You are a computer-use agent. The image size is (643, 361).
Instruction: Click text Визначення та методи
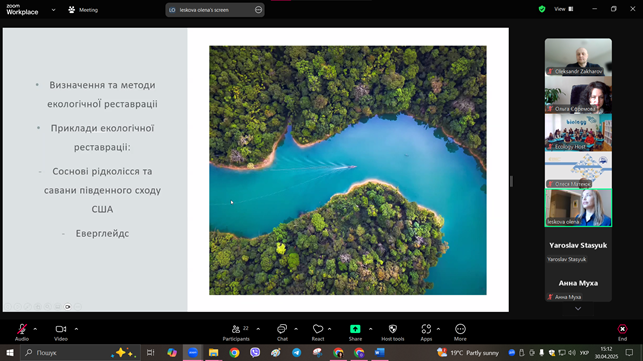tap(103, 85)
